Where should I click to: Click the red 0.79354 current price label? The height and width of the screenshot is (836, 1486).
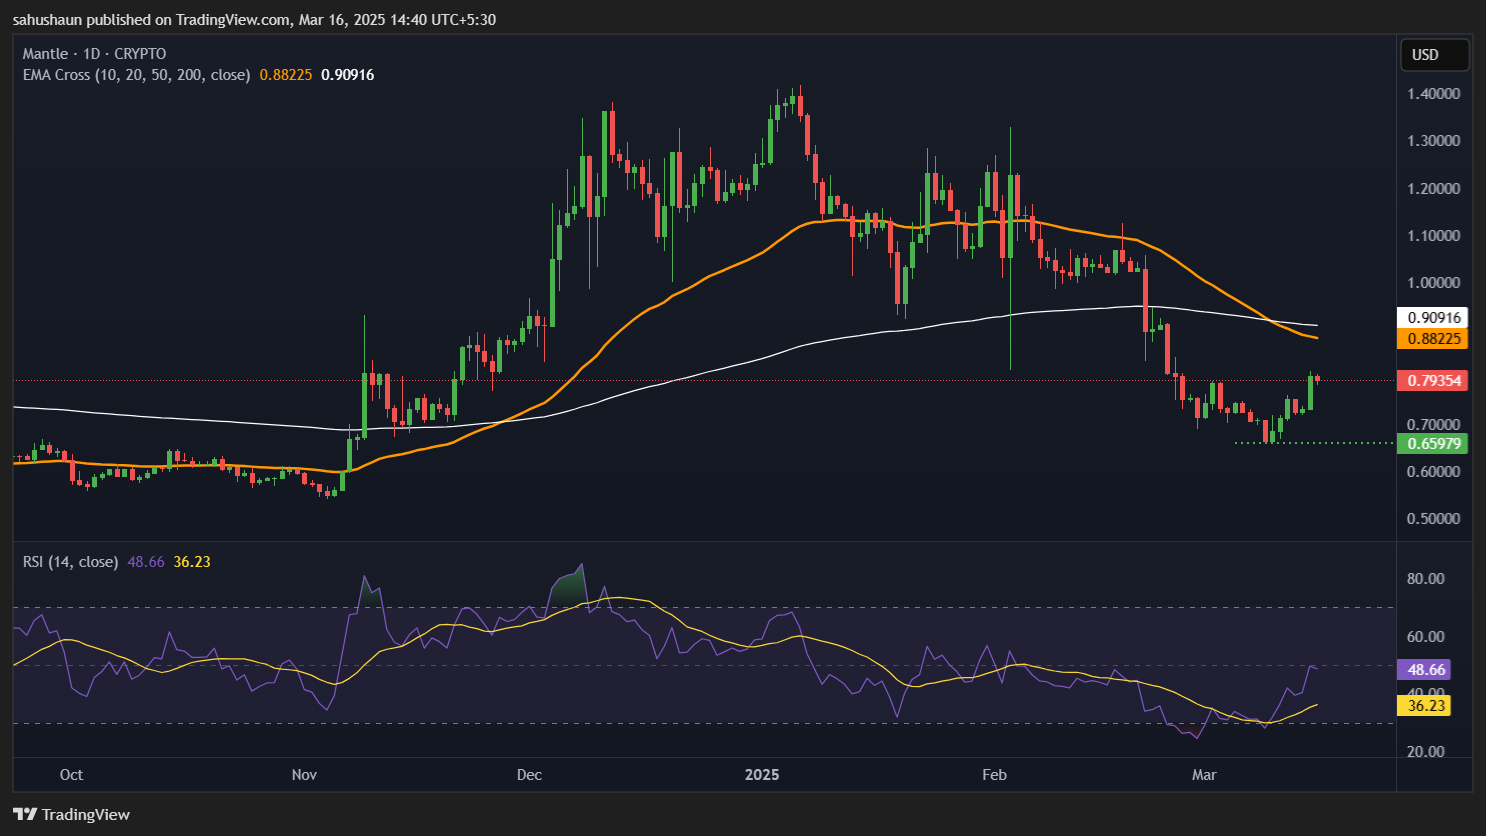click(1433, 381)
